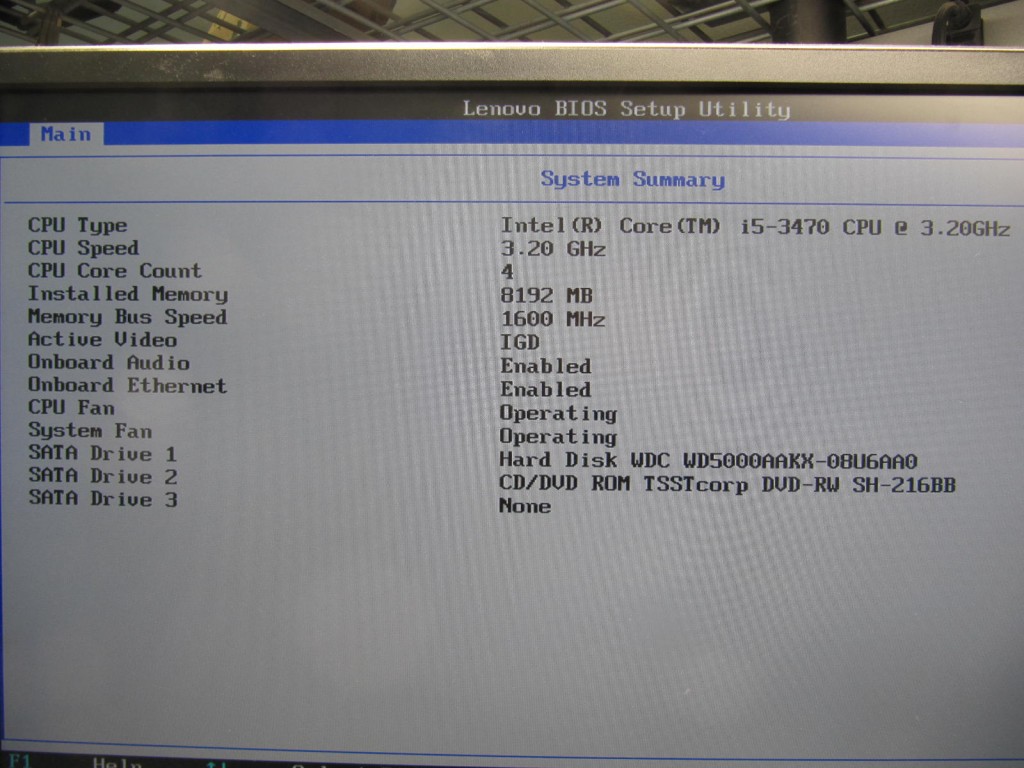This screenshot has width=1024, height=768.
Task: Select the SATA Drive 2 label
Action: tap(103, 476)
